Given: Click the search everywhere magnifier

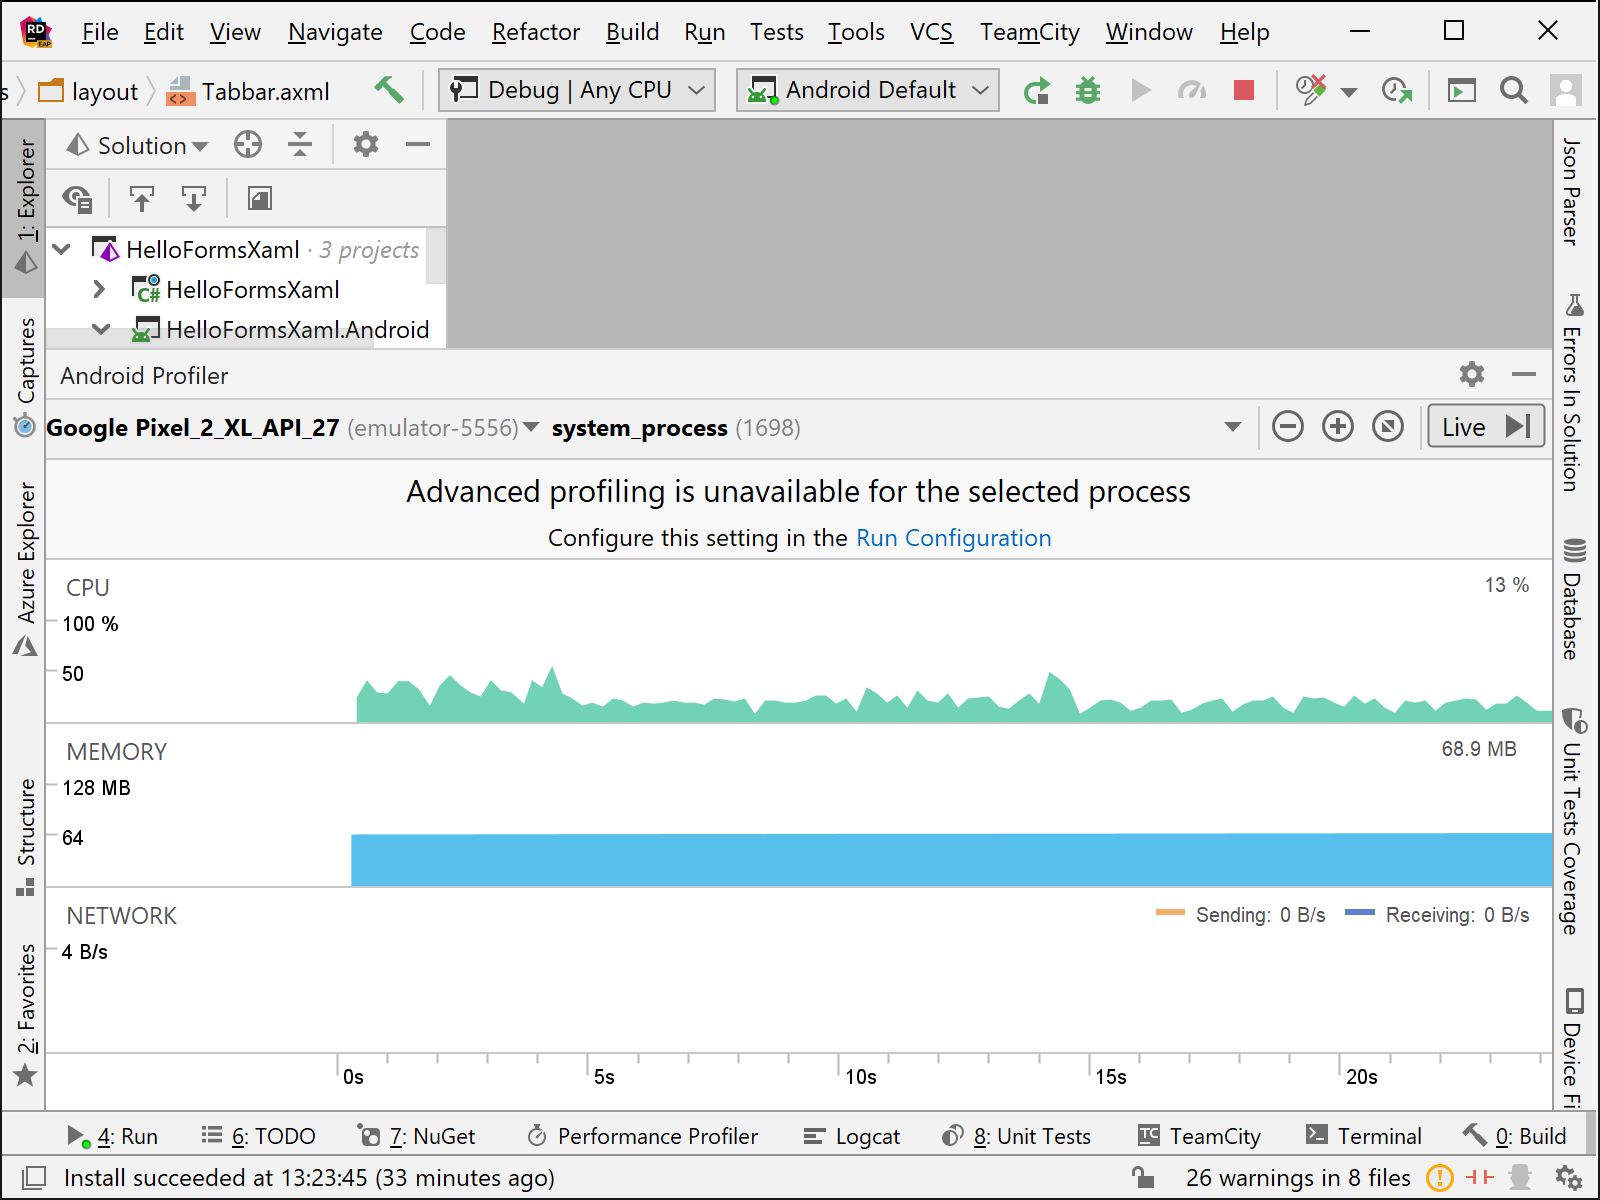Looking at the screenshot, I should click(1514, 91).
